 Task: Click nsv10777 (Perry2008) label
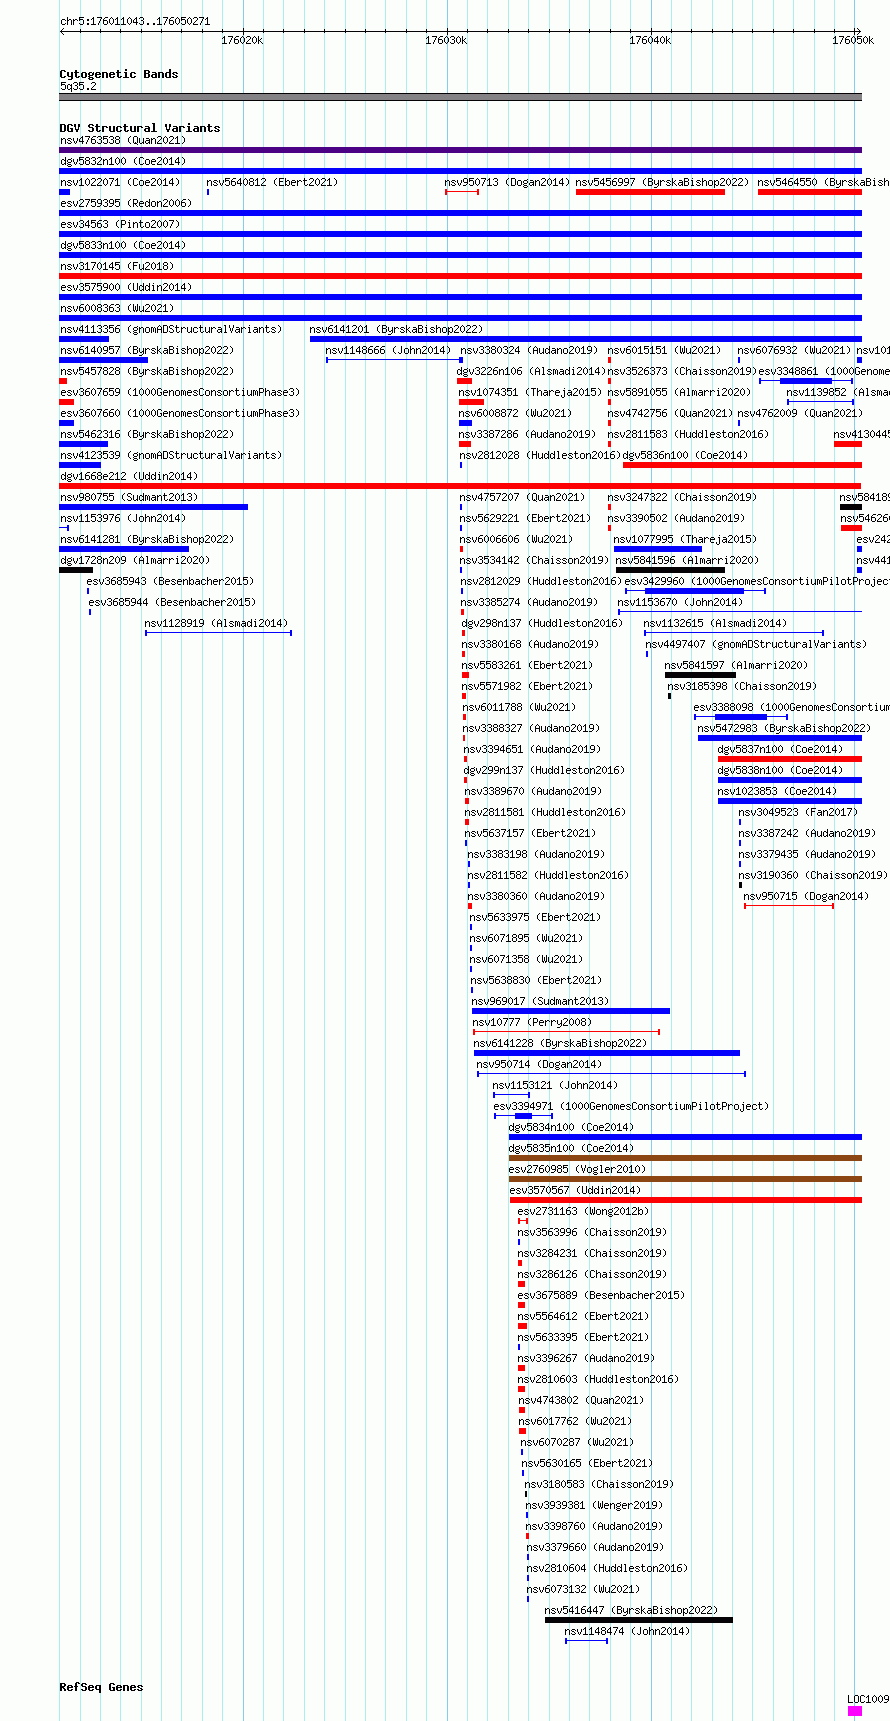pos(531,1022)
